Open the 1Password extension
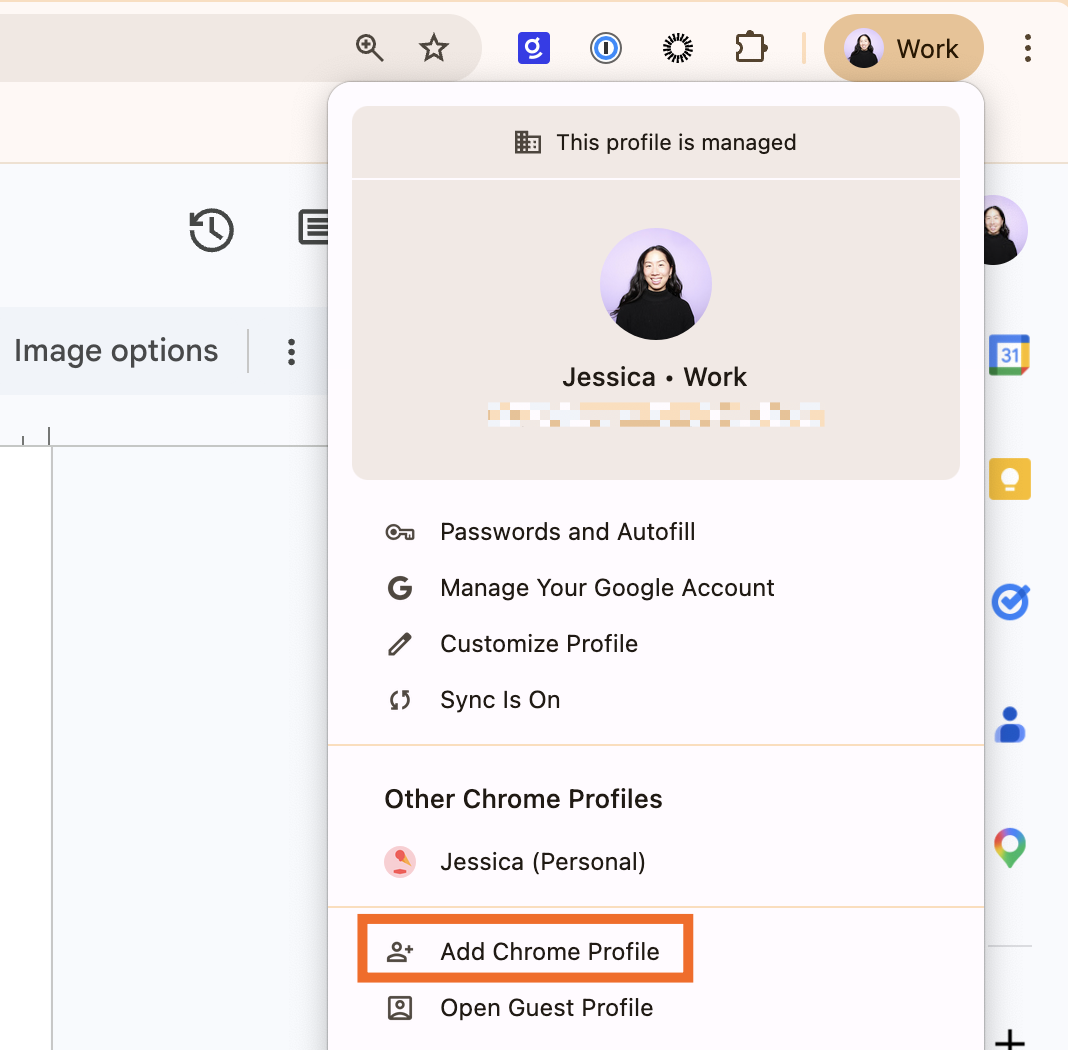Screen dimensions: 1068x1050 [605, 47]
